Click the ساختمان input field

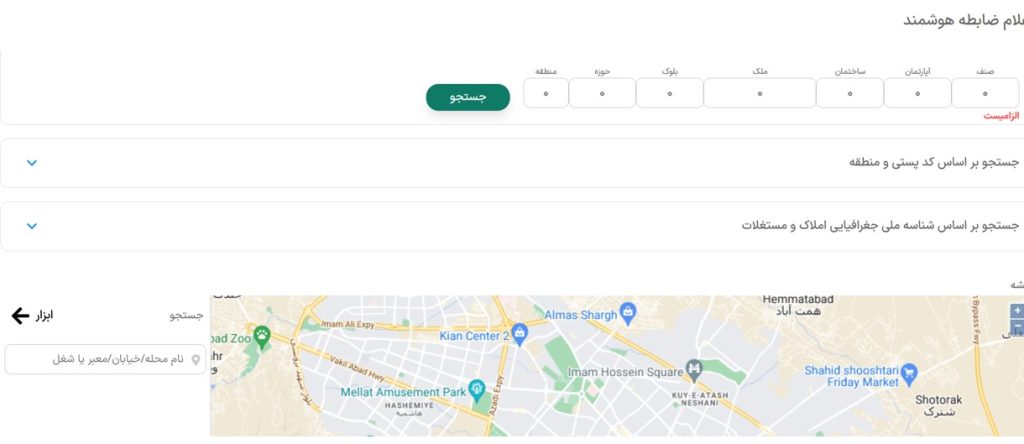coord(850,93)
